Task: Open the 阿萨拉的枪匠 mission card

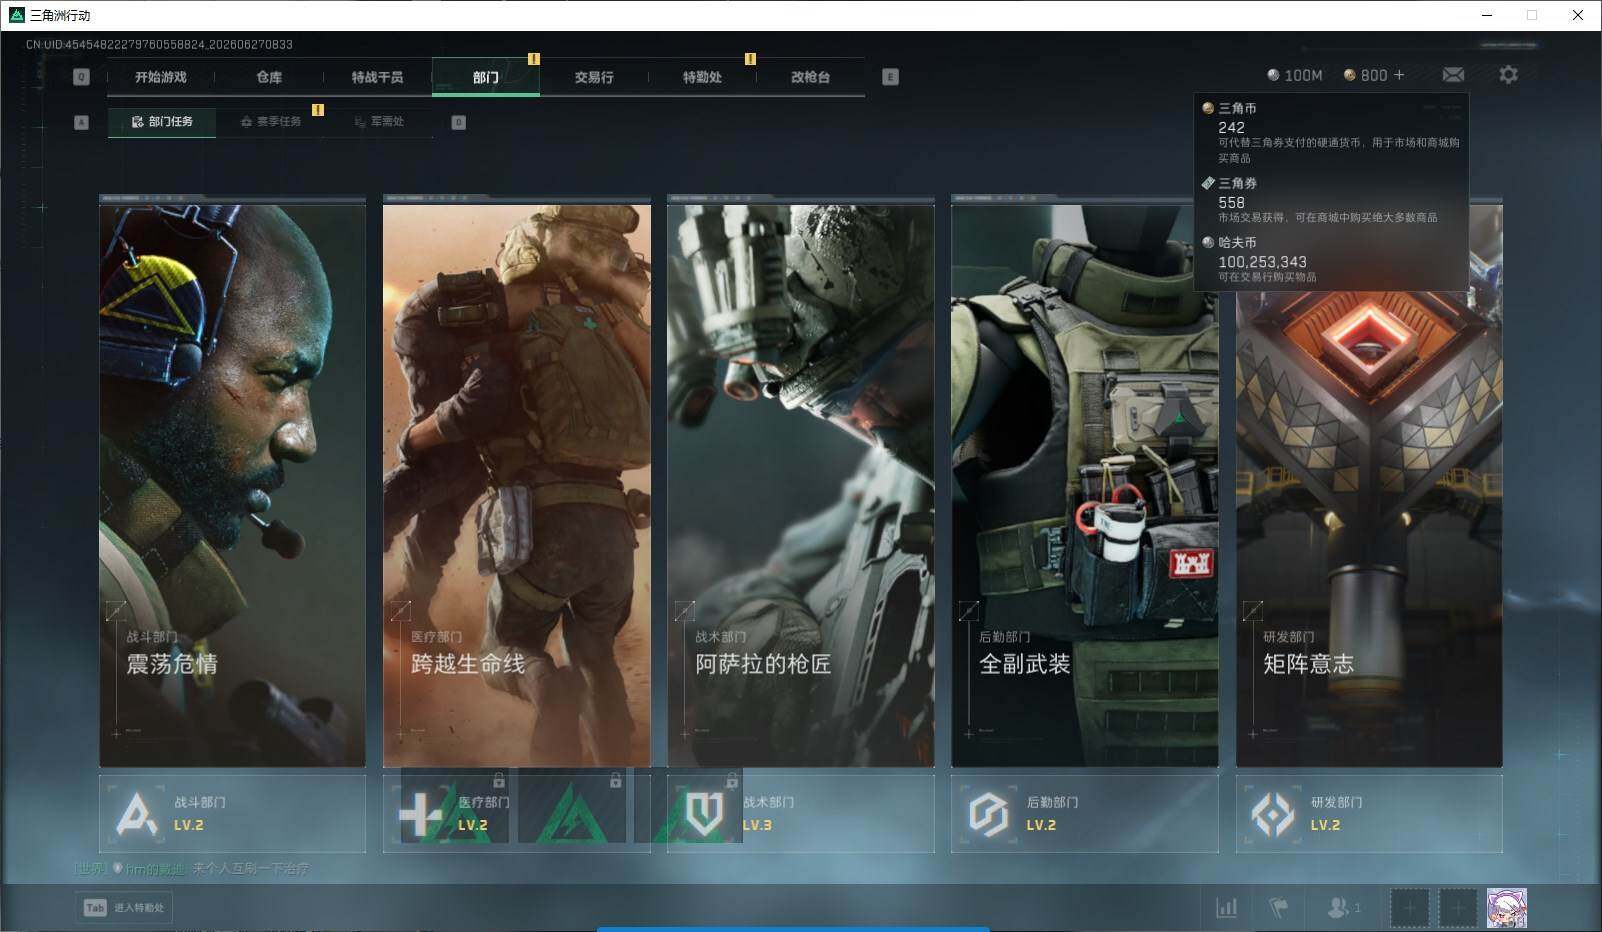Action: point(800,482)
